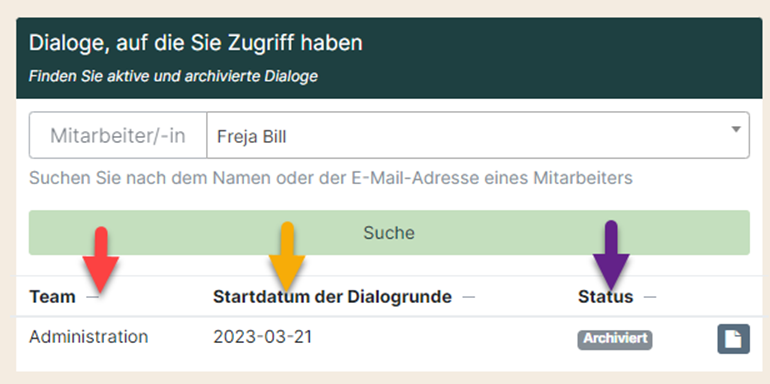Open the Freja Bill combo box
The height and width of the screenshot is (384, 770).
coord(478,136)
